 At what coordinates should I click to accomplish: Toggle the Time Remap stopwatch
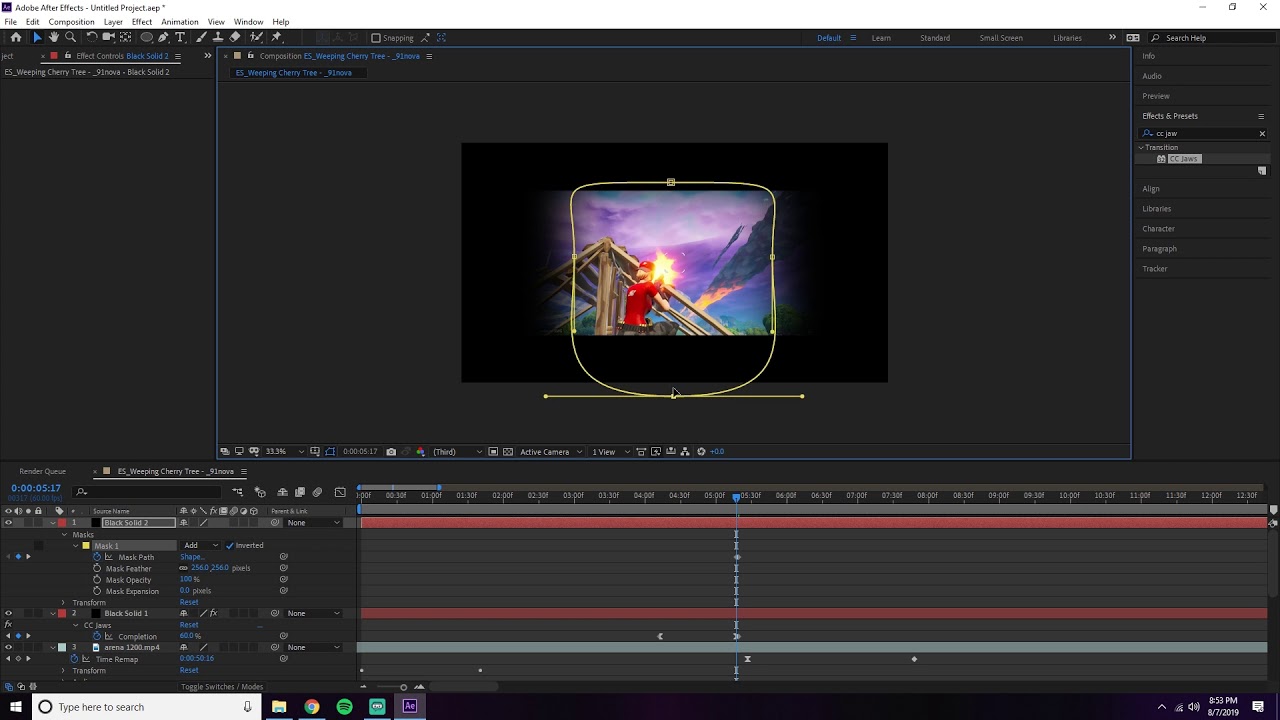coord(74,660)
